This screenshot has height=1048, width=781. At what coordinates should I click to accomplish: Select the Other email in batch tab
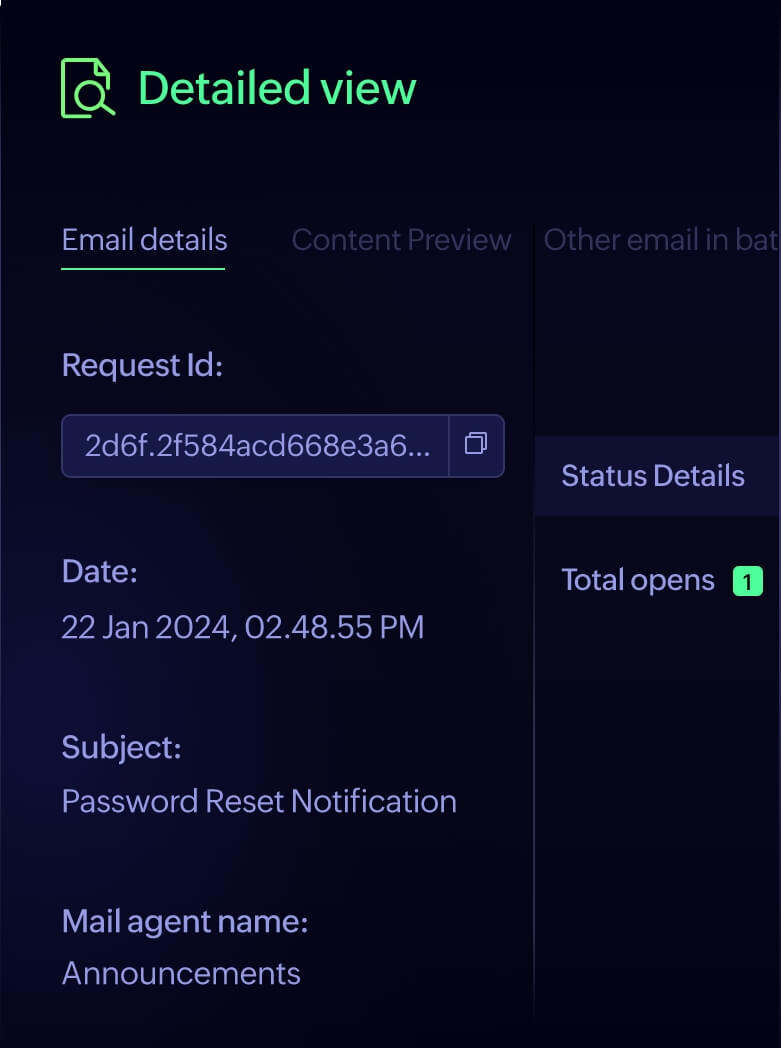pyautogui.click(x=660, y=240)
